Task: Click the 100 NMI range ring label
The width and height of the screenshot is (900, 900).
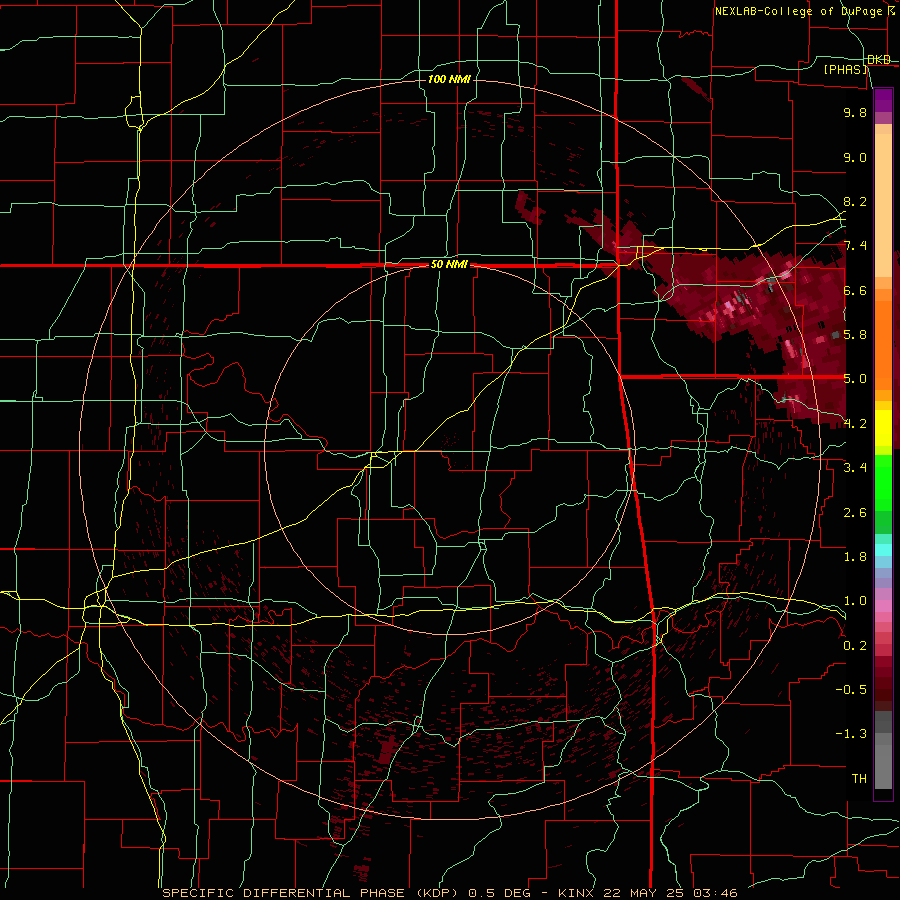Action: tap(449, 79)
